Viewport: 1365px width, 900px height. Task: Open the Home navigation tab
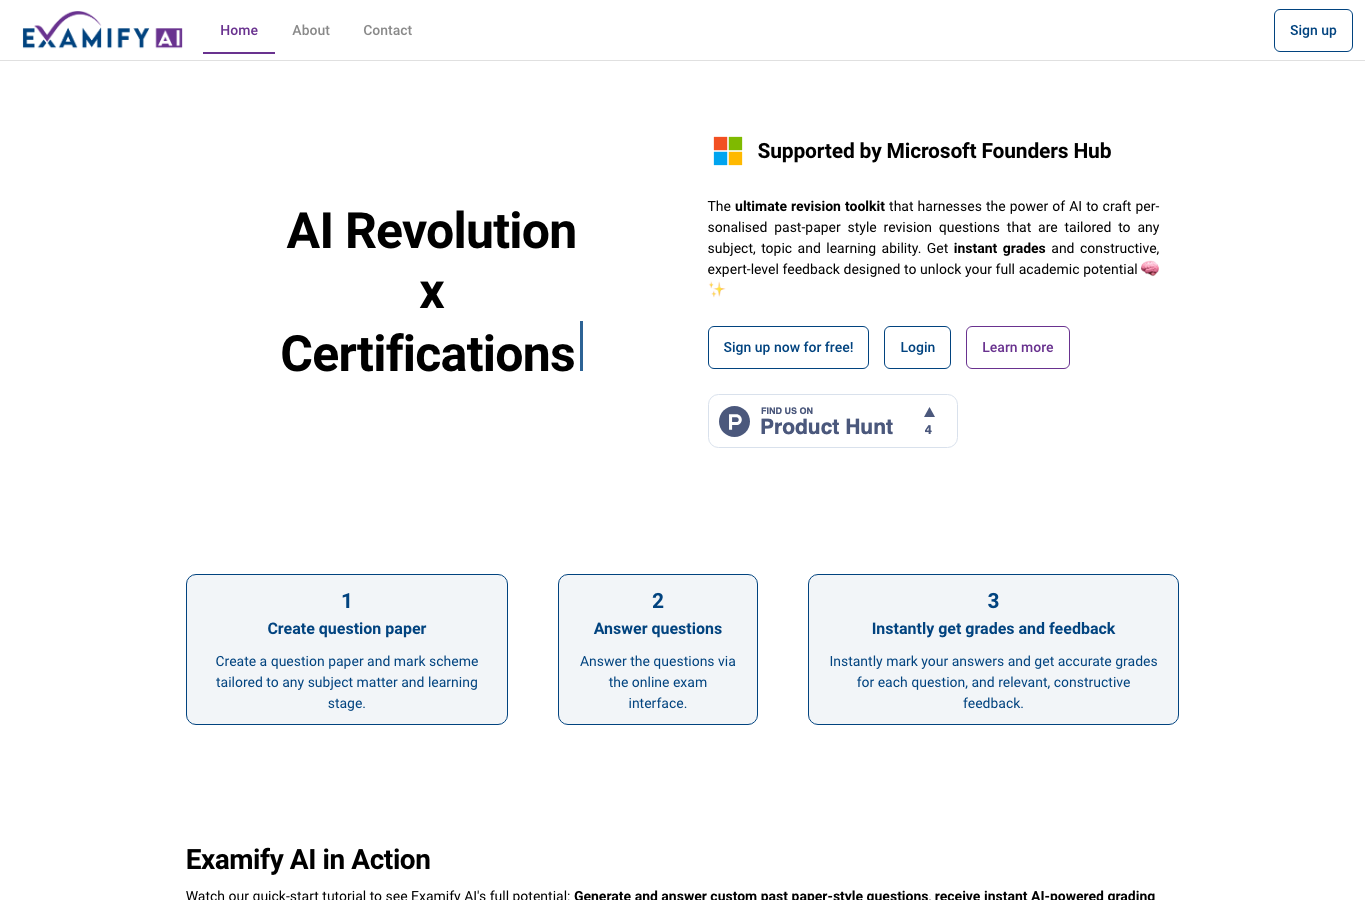pyautogui.click(x=239, y=30)
